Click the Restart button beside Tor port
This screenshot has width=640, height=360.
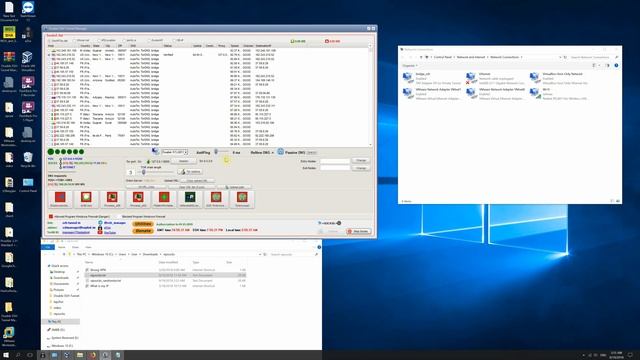click(184, 161)
